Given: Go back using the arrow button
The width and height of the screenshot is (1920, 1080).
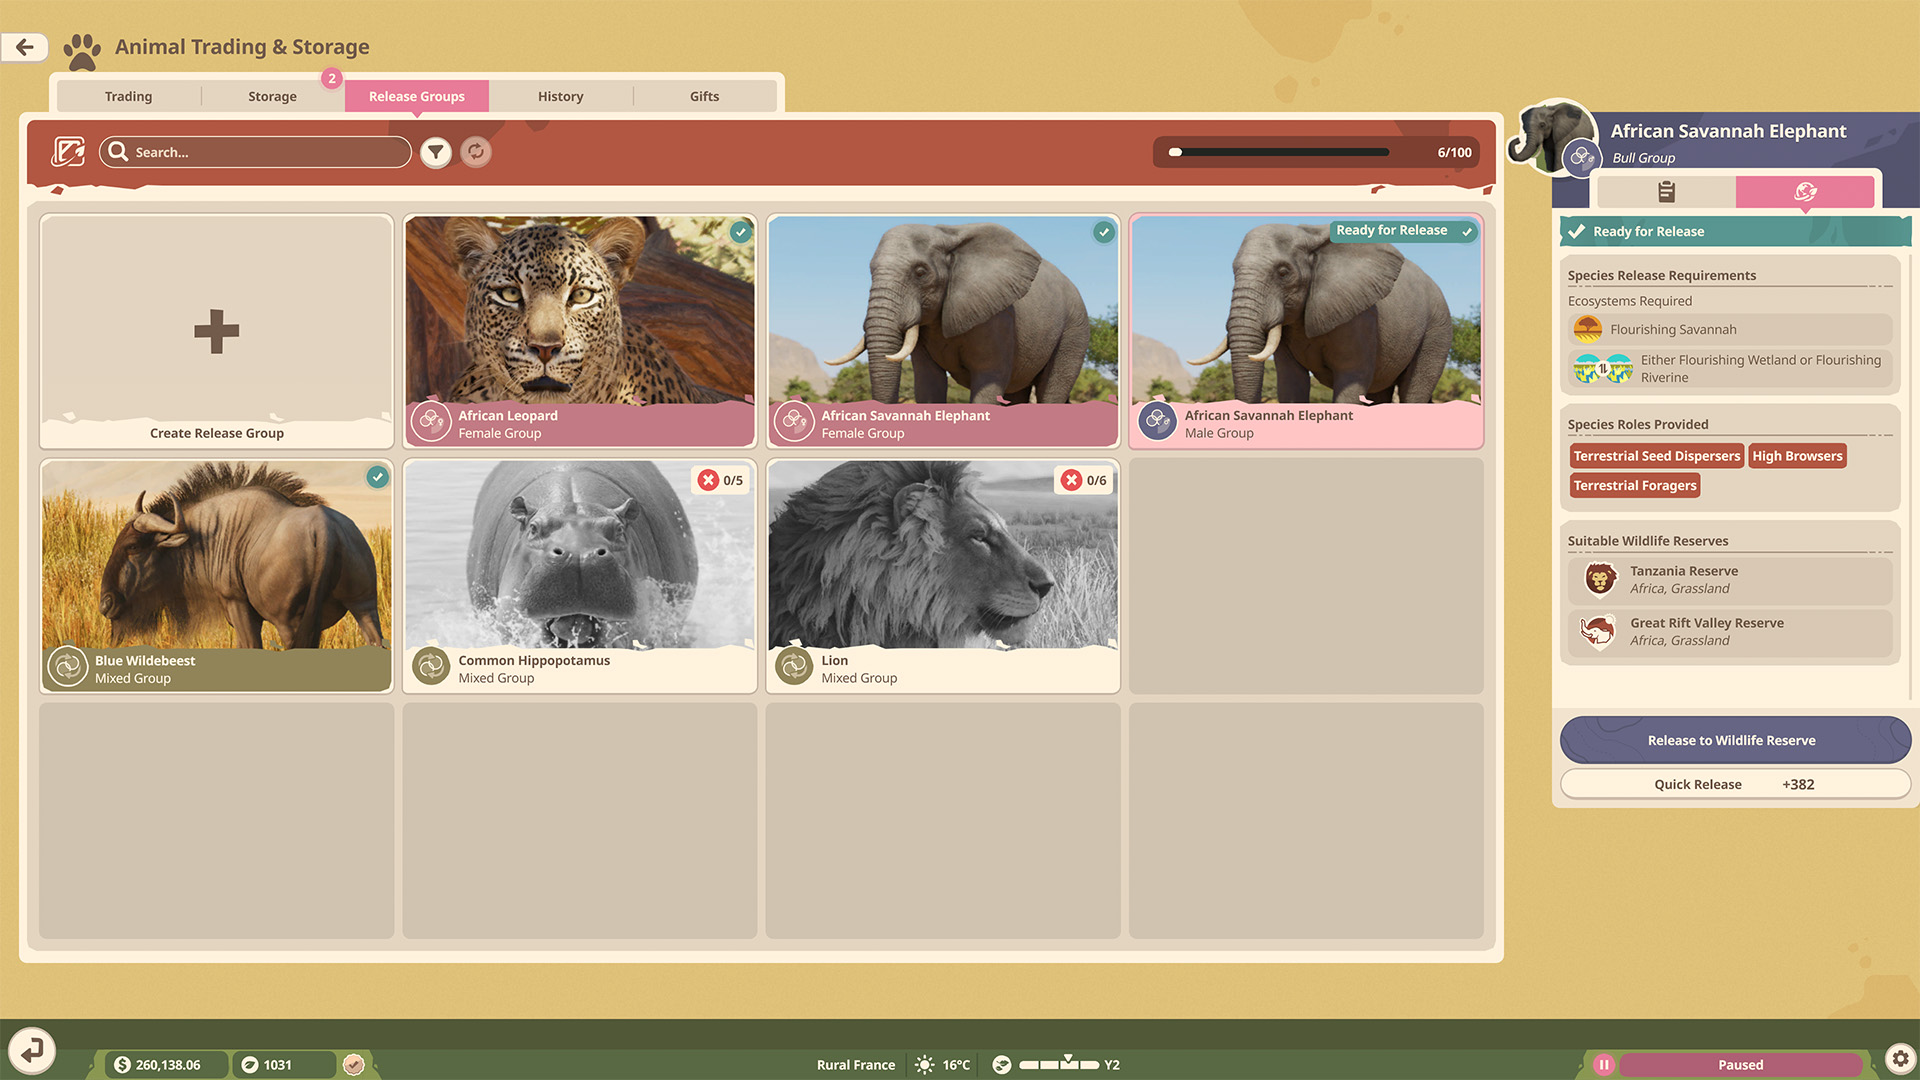Looking at the screenshot, I should coord(25,47).
